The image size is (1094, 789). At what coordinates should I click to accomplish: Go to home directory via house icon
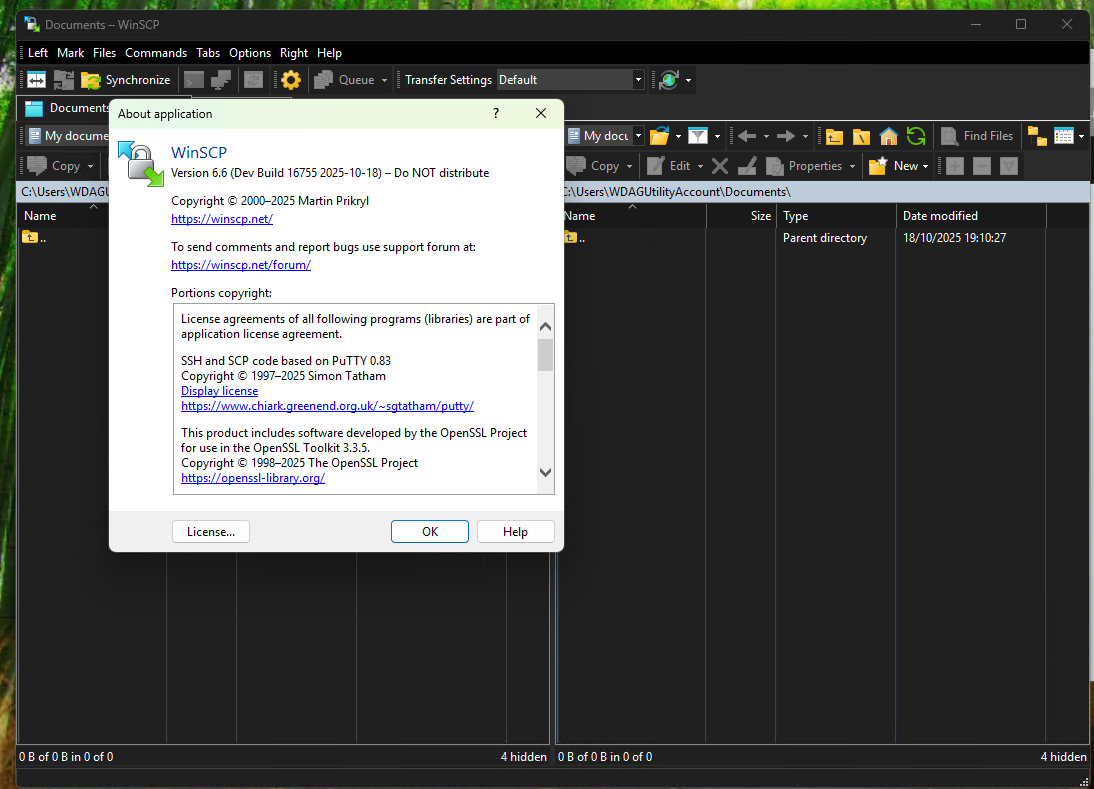[888, 136]
